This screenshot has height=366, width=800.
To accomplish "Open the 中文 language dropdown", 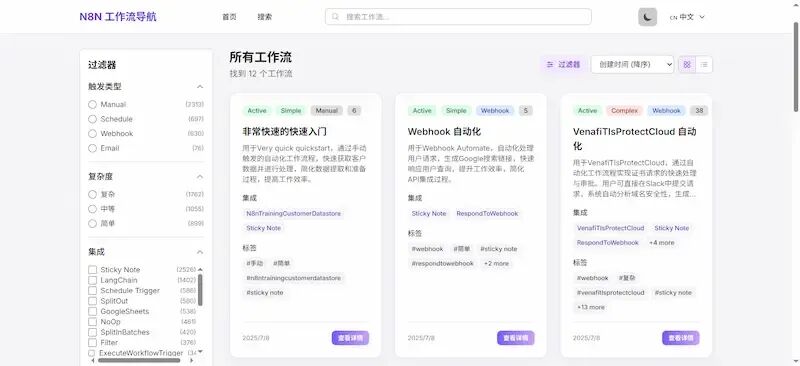I will (x=687, y=17).
